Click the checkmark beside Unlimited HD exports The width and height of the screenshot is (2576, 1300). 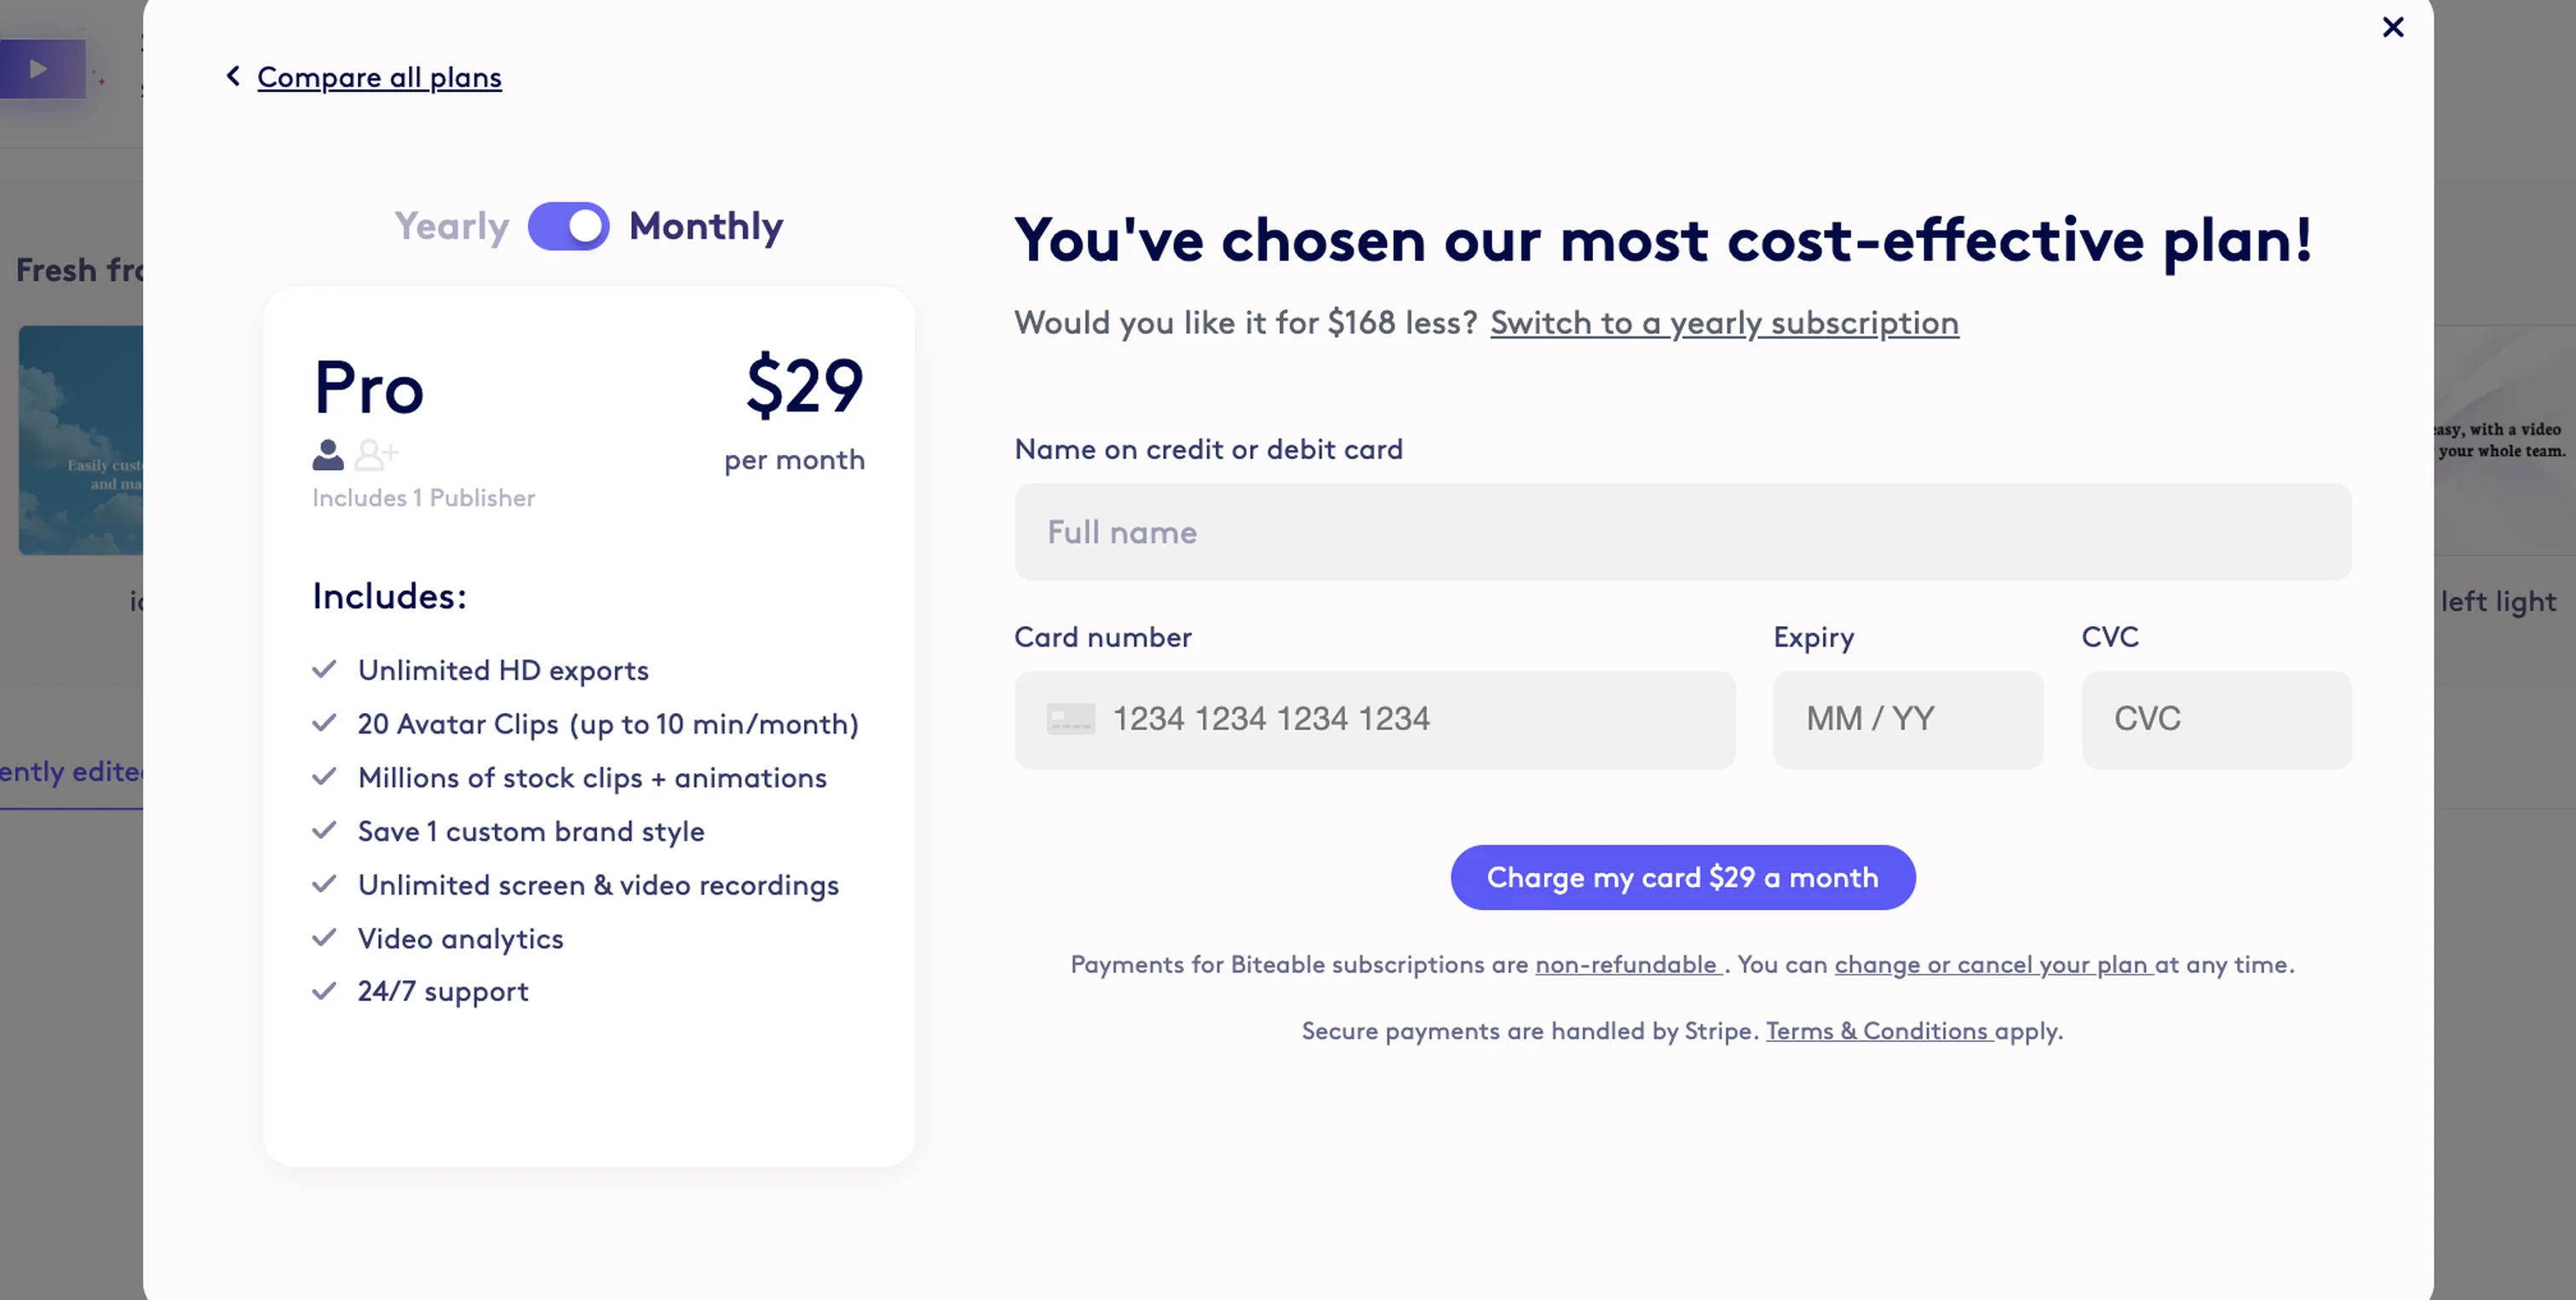[x=325, y=670]
